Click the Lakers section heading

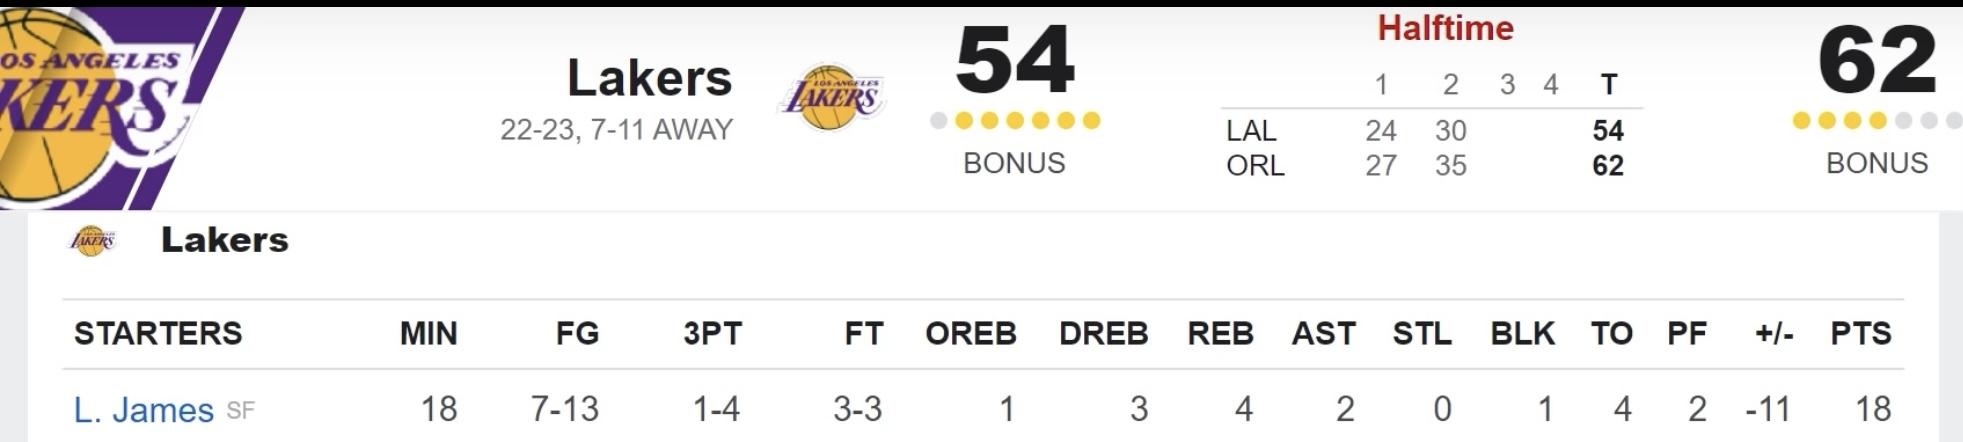pos(225,240)
